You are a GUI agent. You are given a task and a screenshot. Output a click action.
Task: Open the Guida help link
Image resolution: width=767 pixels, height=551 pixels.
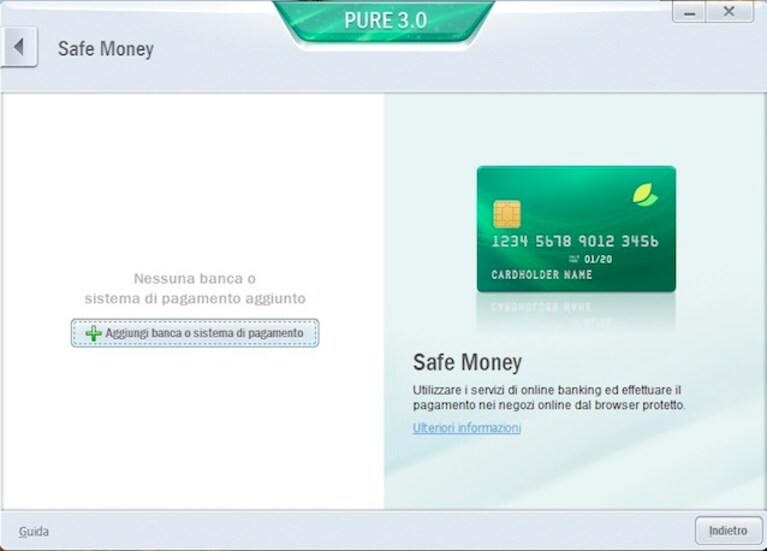pyautogui.click(x=34, y=531)
